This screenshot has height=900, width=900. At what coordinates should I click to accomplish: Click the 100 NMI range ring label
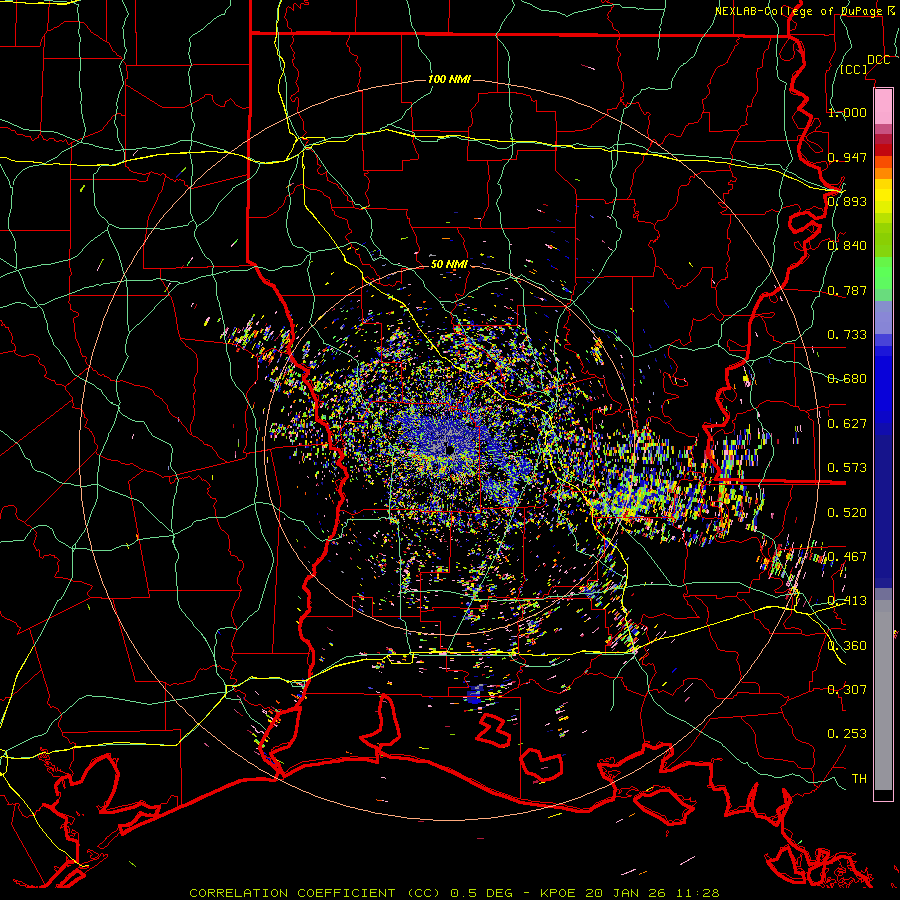coord(449,79)
